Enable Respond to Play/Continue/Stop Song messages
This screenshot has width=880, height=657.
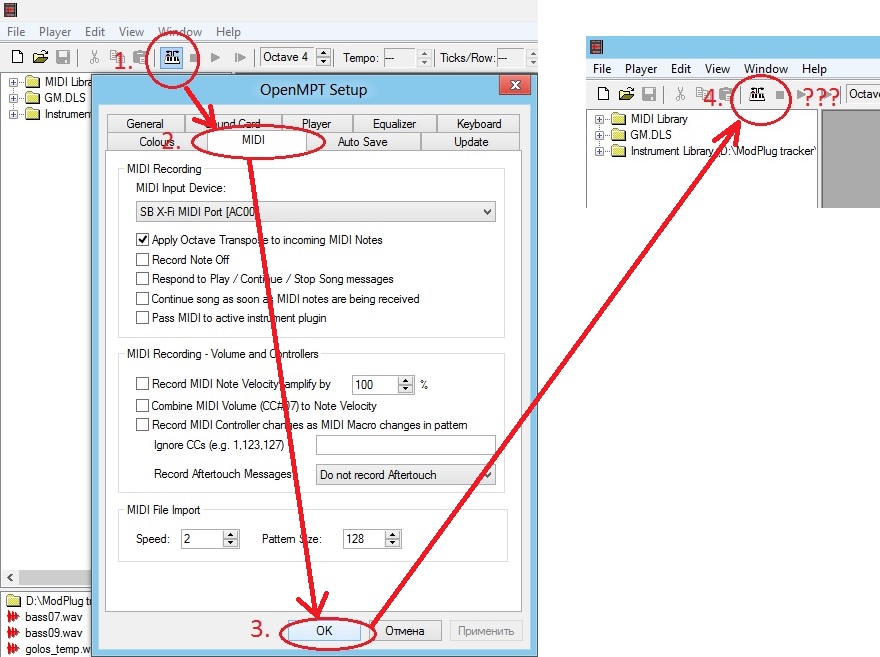(x=143, y=279)
